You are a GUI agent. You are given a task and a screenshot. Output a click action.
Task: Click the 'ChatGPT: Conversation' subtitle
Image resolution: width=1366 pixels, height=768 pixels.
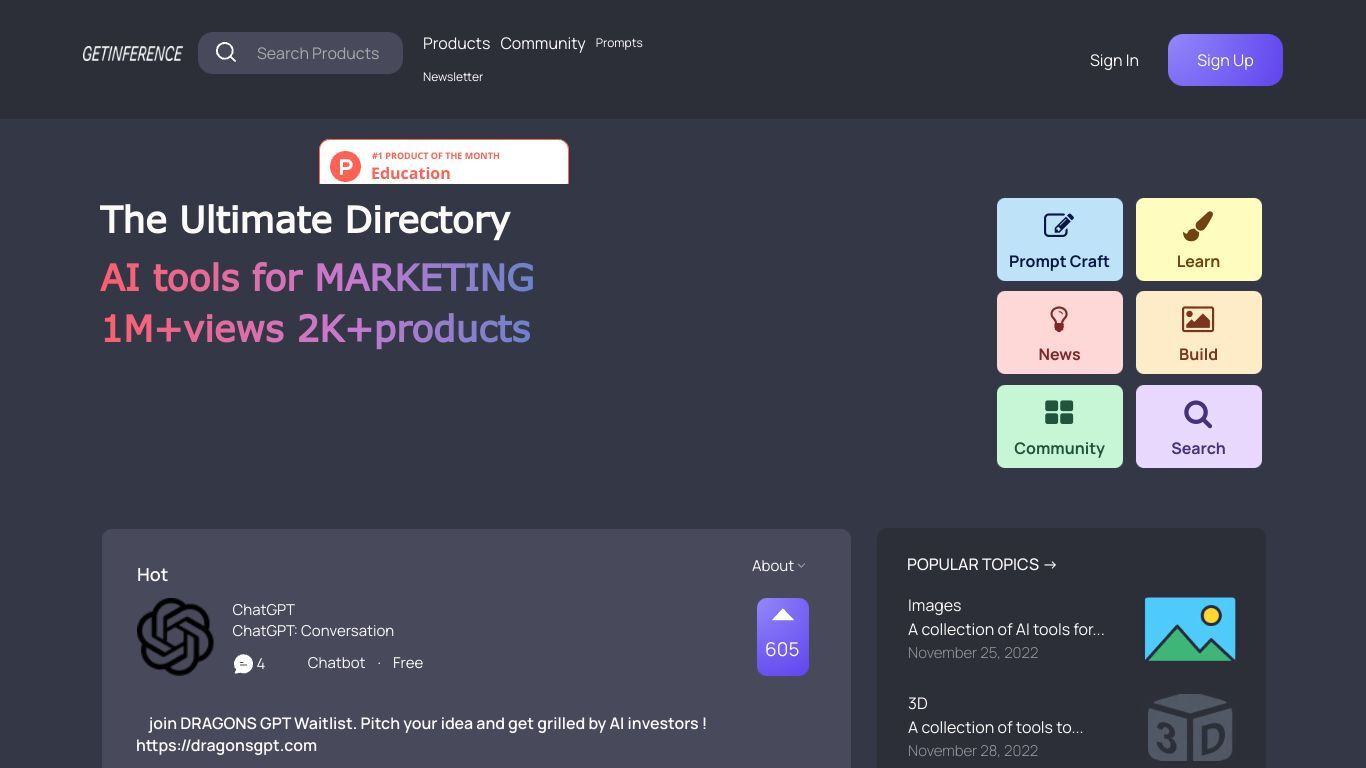313,631
